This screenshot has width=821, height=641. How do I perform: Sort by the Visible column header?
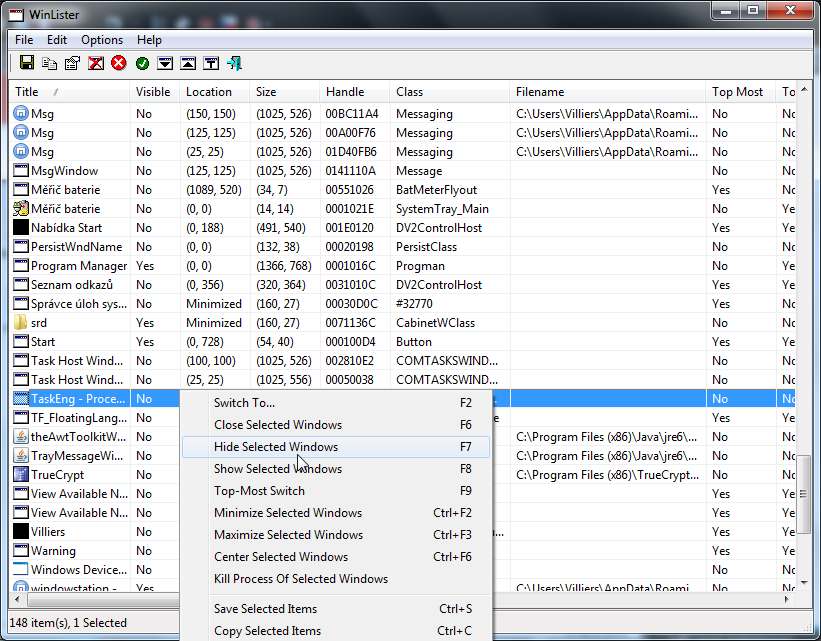point(154,92)
